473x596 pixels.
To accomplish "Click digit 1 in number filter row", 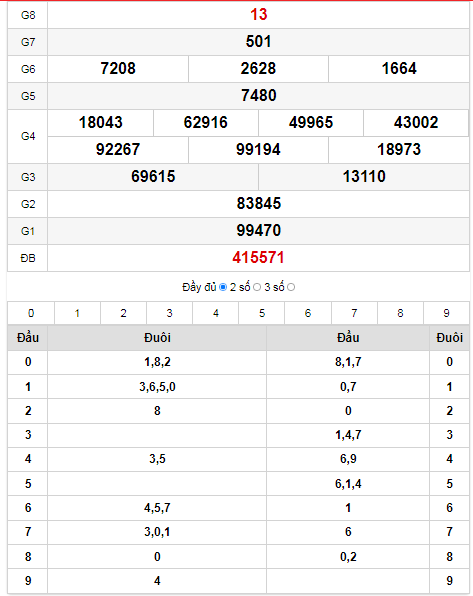I will point(77,313).
